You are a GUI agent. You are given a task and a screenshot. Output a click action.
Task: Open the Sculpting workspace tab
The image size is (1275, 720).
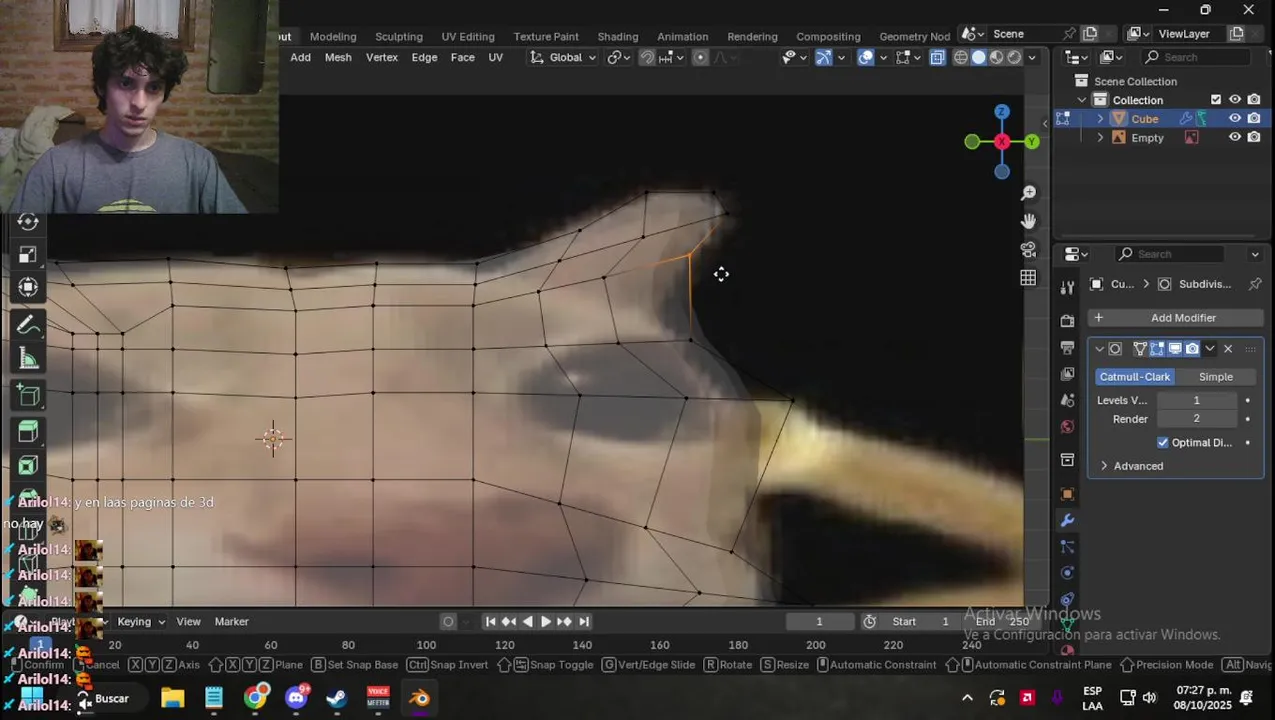click(x=399, y=36)
